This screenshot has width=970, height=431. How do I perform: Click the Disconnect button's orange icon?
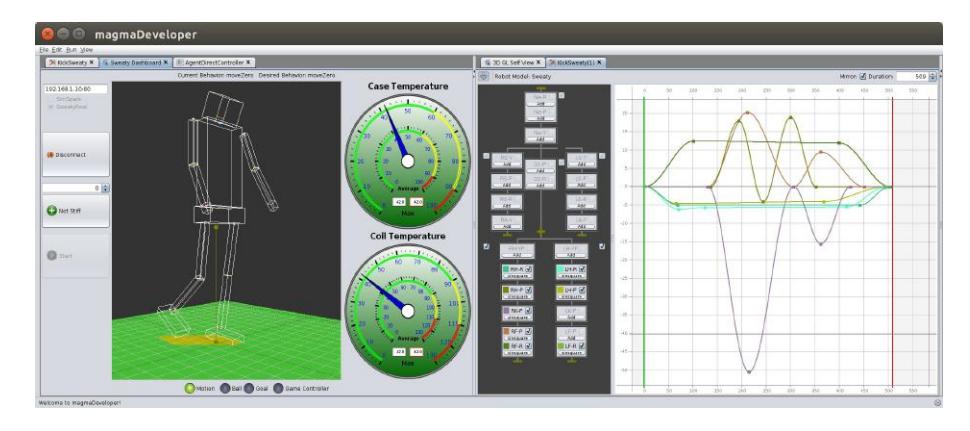(50, 155)
